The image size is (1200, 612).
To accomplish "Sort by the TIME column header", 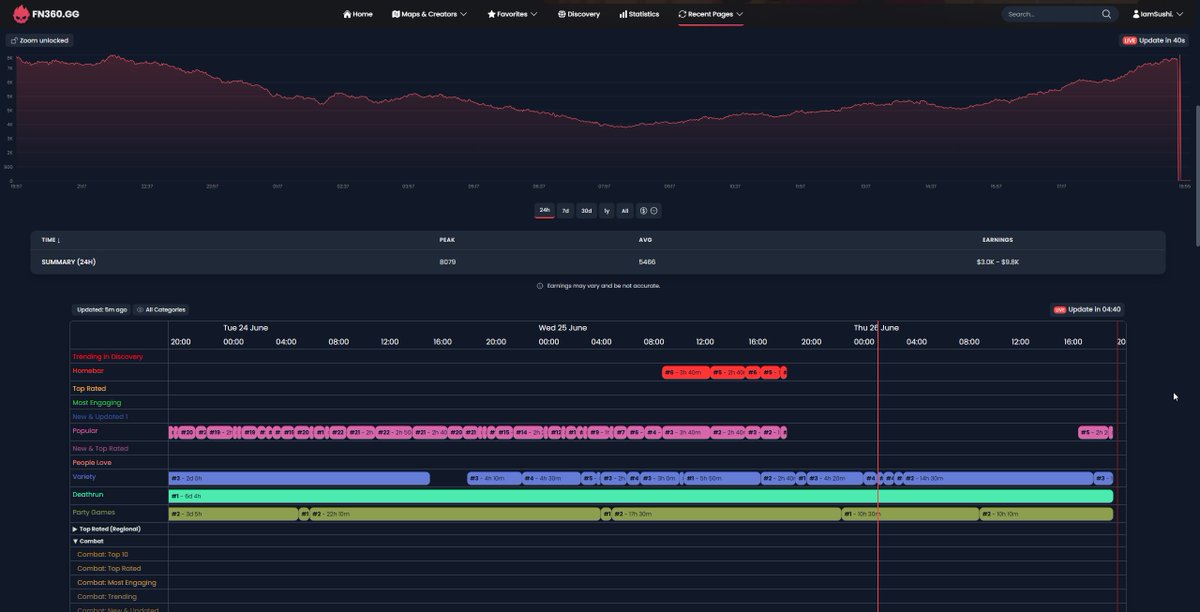I will point(51,240).
